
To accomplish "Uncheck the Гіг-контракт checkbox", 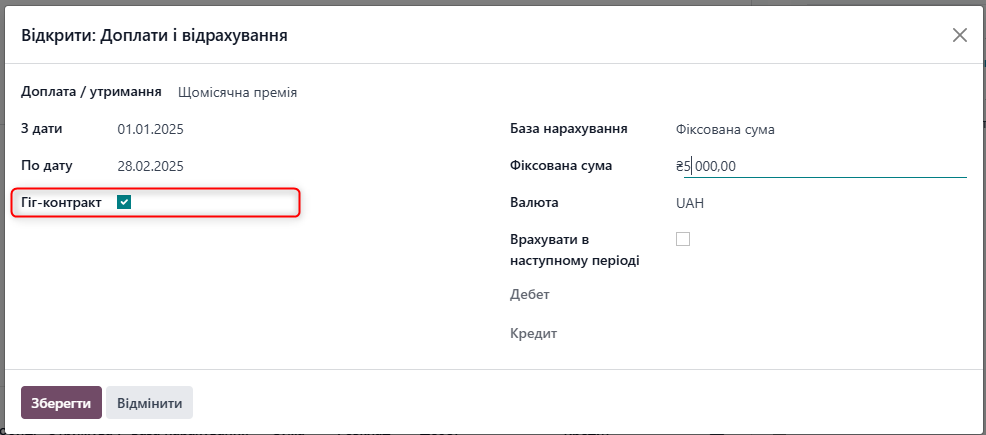I will [x=124, y=202].
